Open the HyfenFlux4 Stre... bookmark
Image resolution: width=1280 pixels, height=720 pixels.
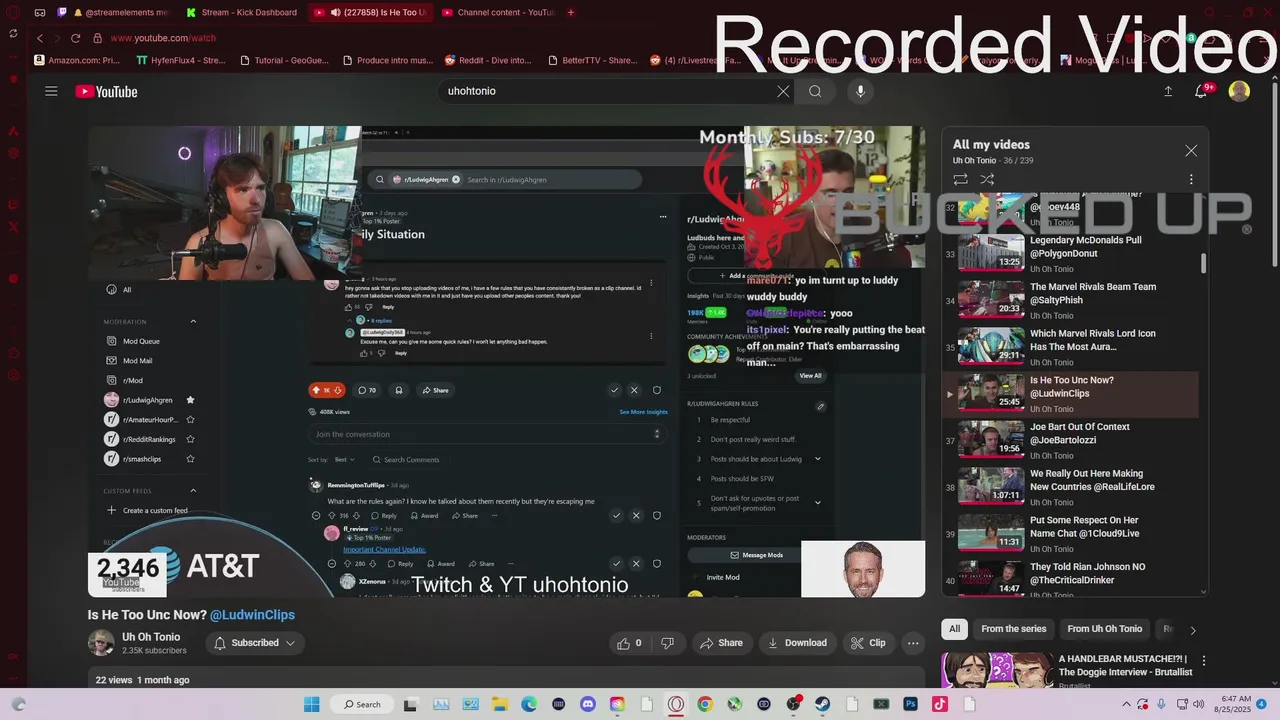pyautogui.click(x=181, y=60)
